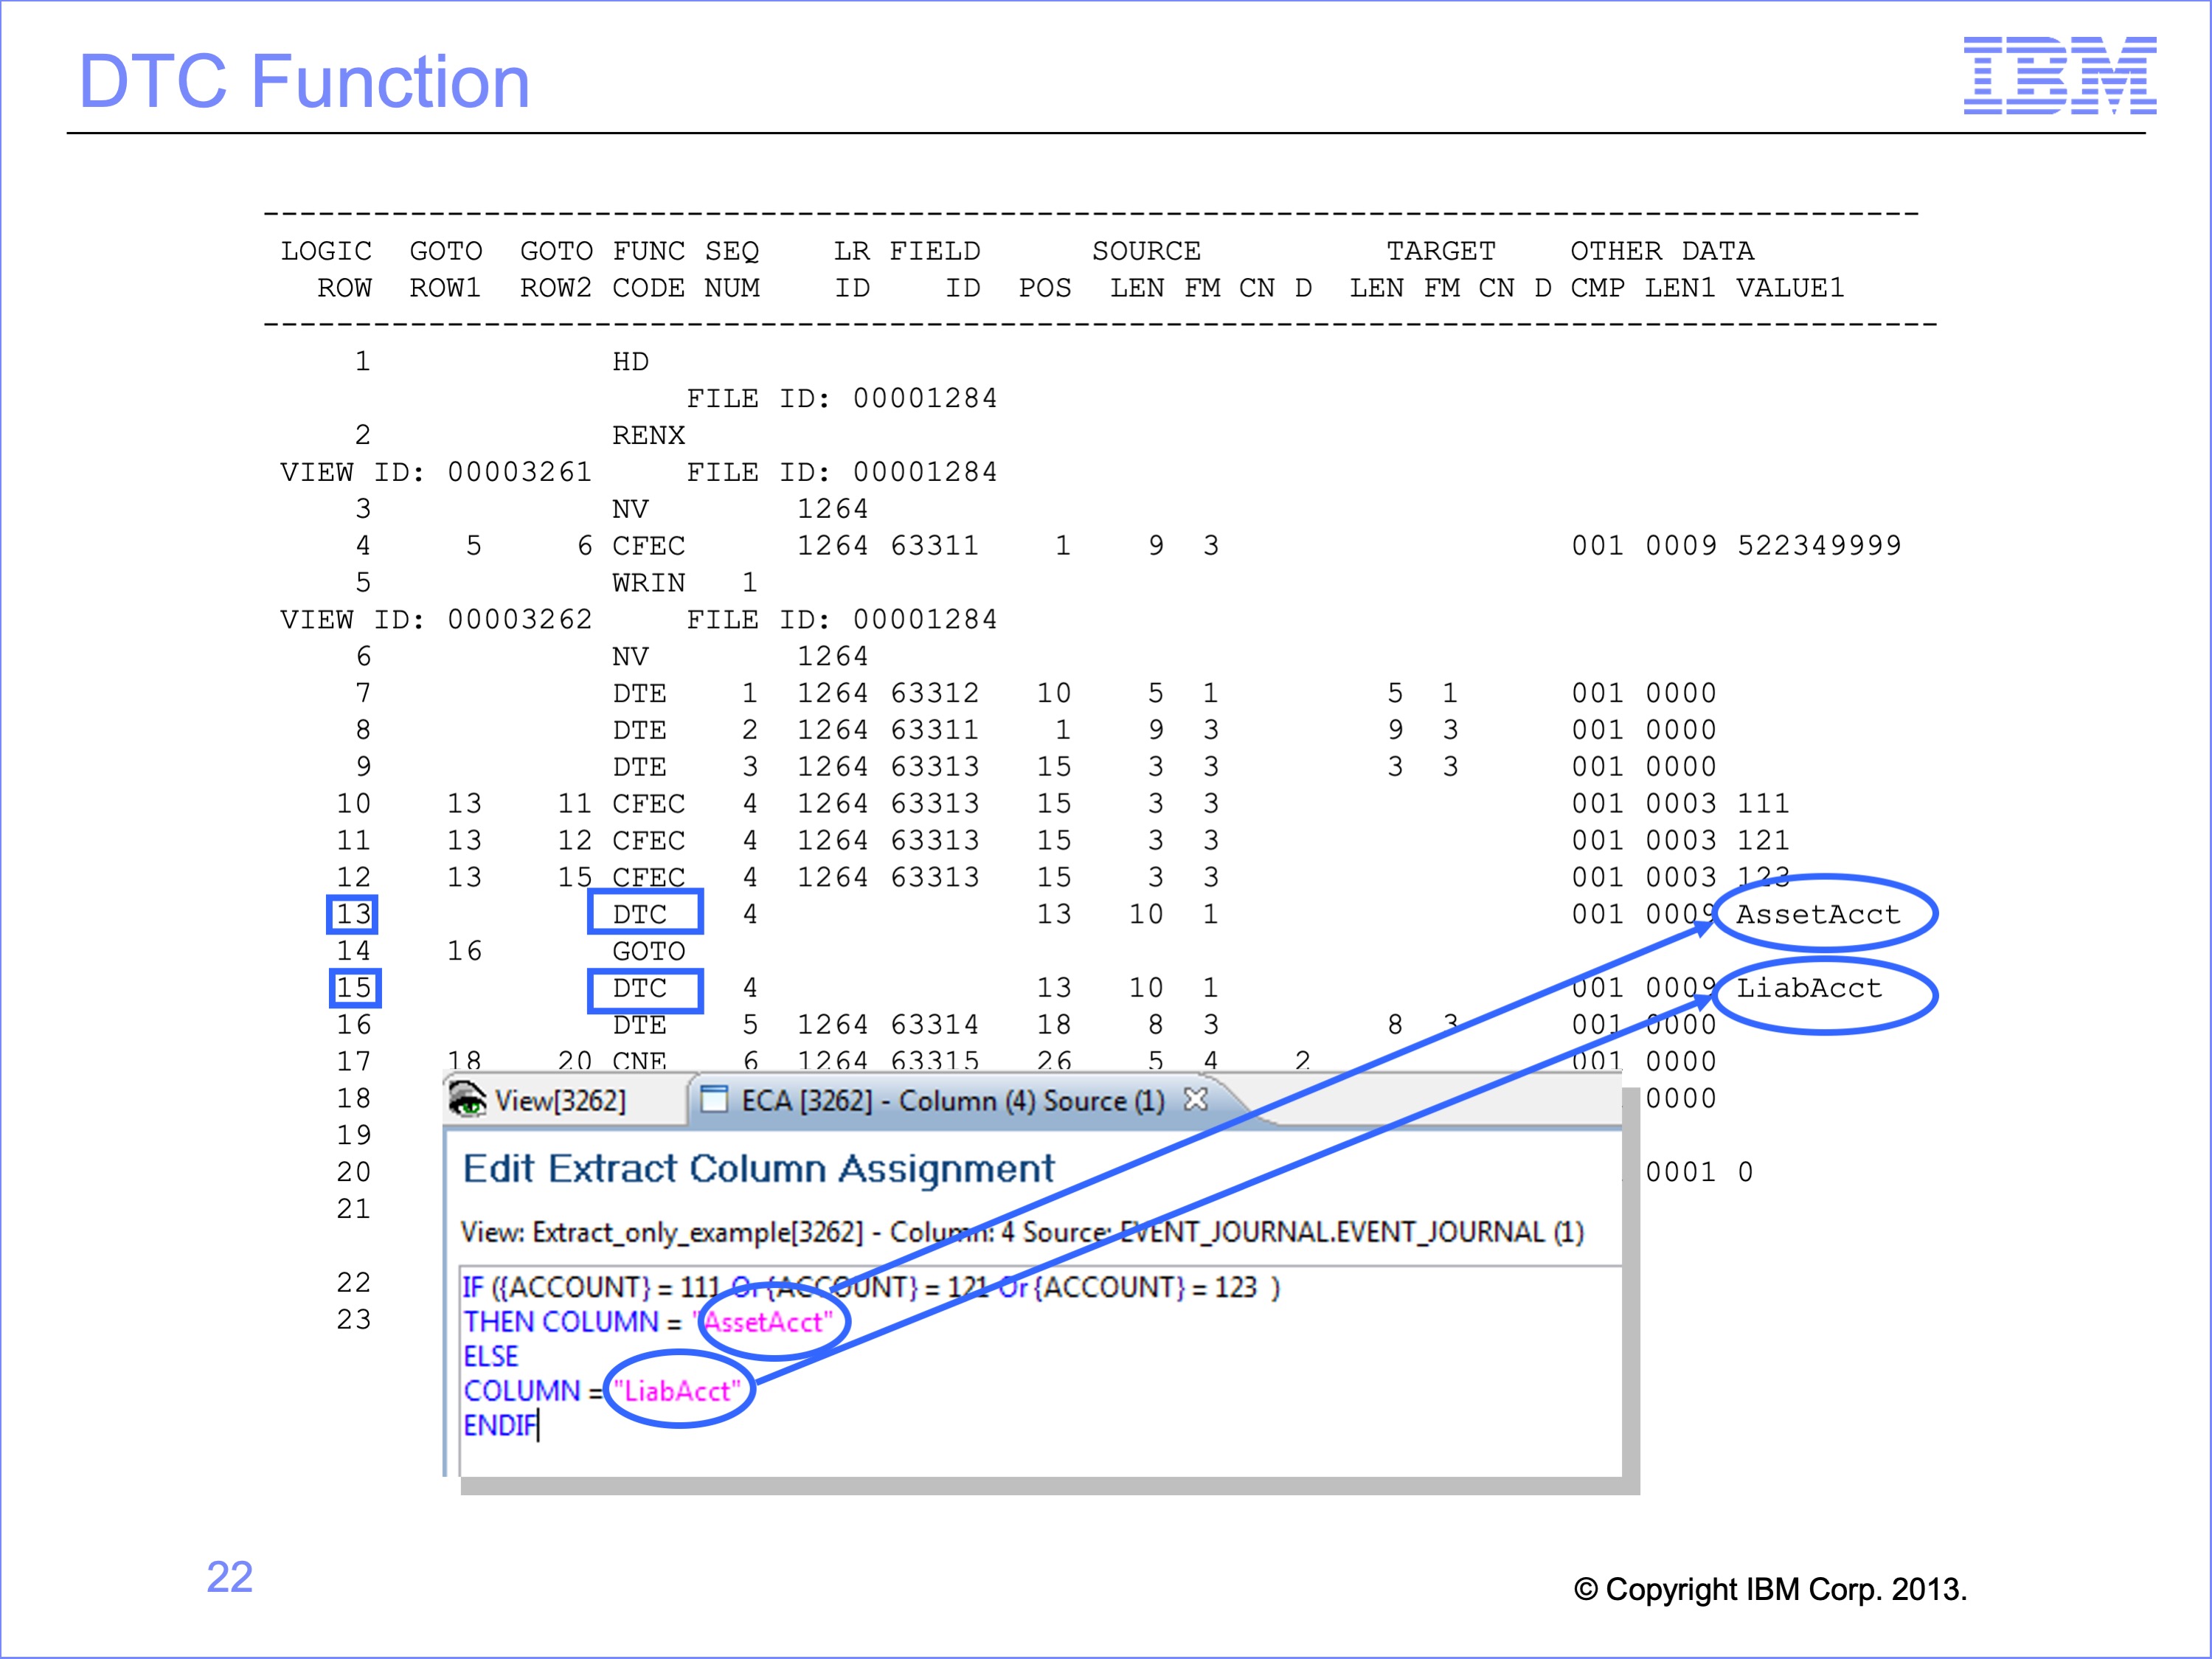Click the GOTO function code on row 14
The image size is (2212, 1659).
click(648, 951)
